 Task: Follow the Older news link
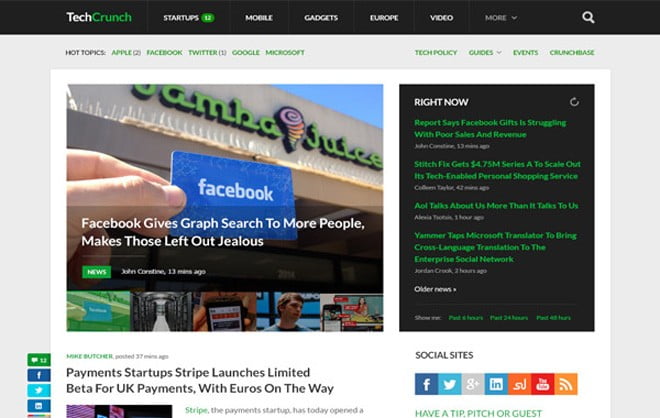(435, 289)
